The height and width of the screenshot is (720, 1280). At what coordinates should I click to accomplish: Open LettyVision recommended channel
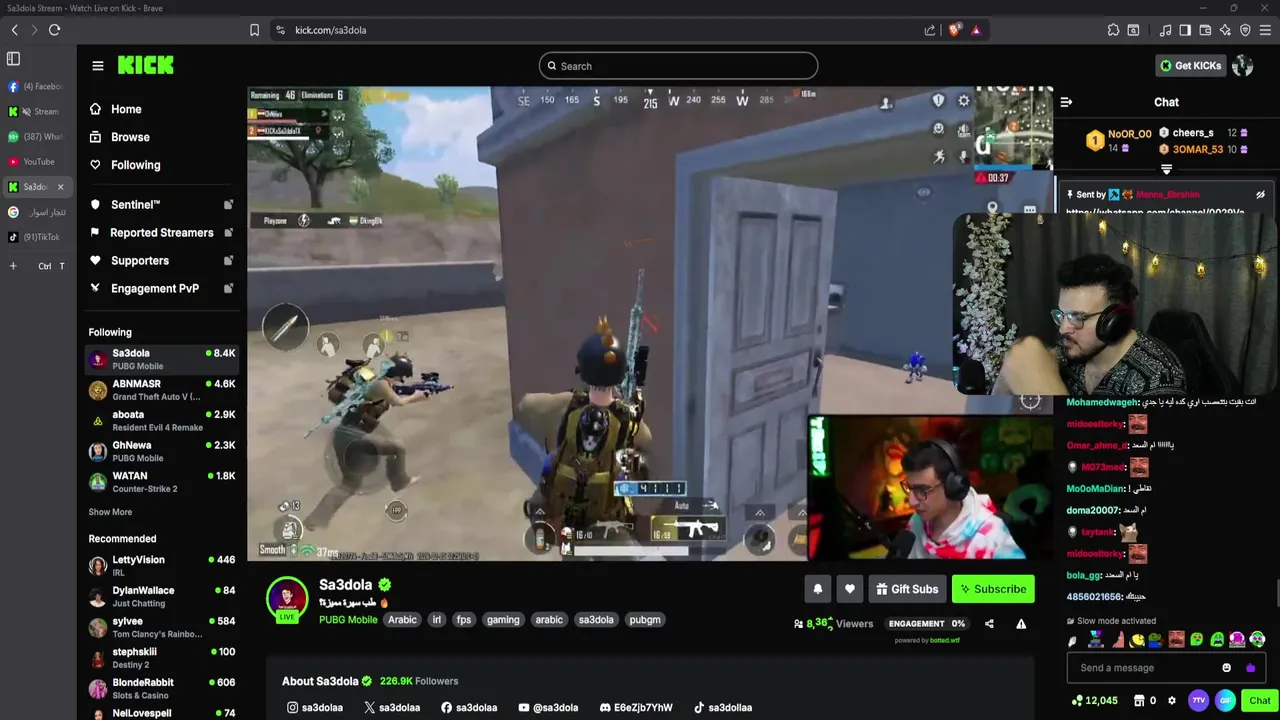coord(161,566)
